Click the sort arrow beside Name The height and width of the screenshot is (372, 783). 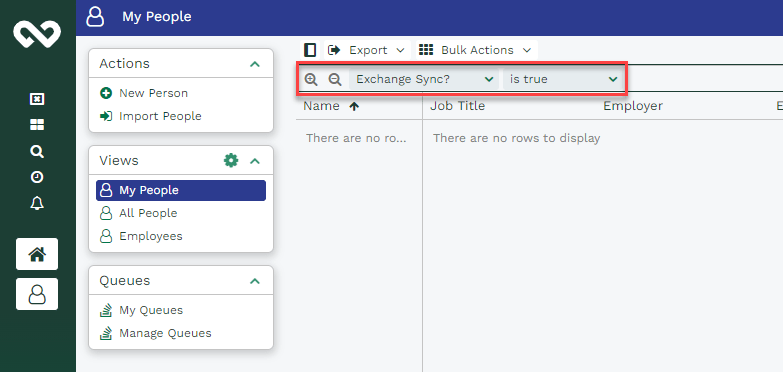tap(354, 106)
